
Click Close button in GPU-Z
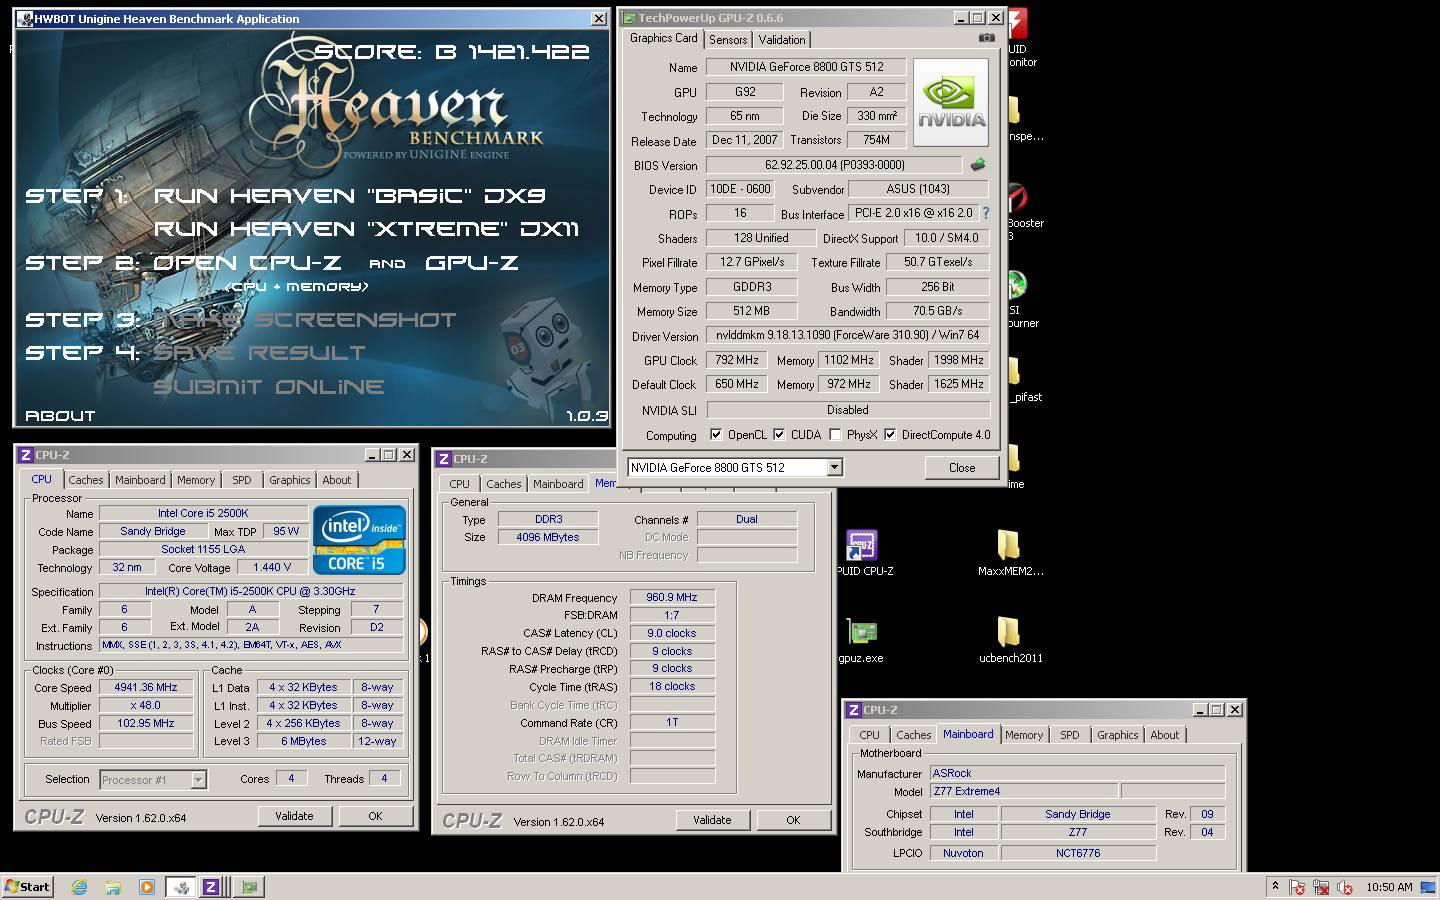point(961,467)
